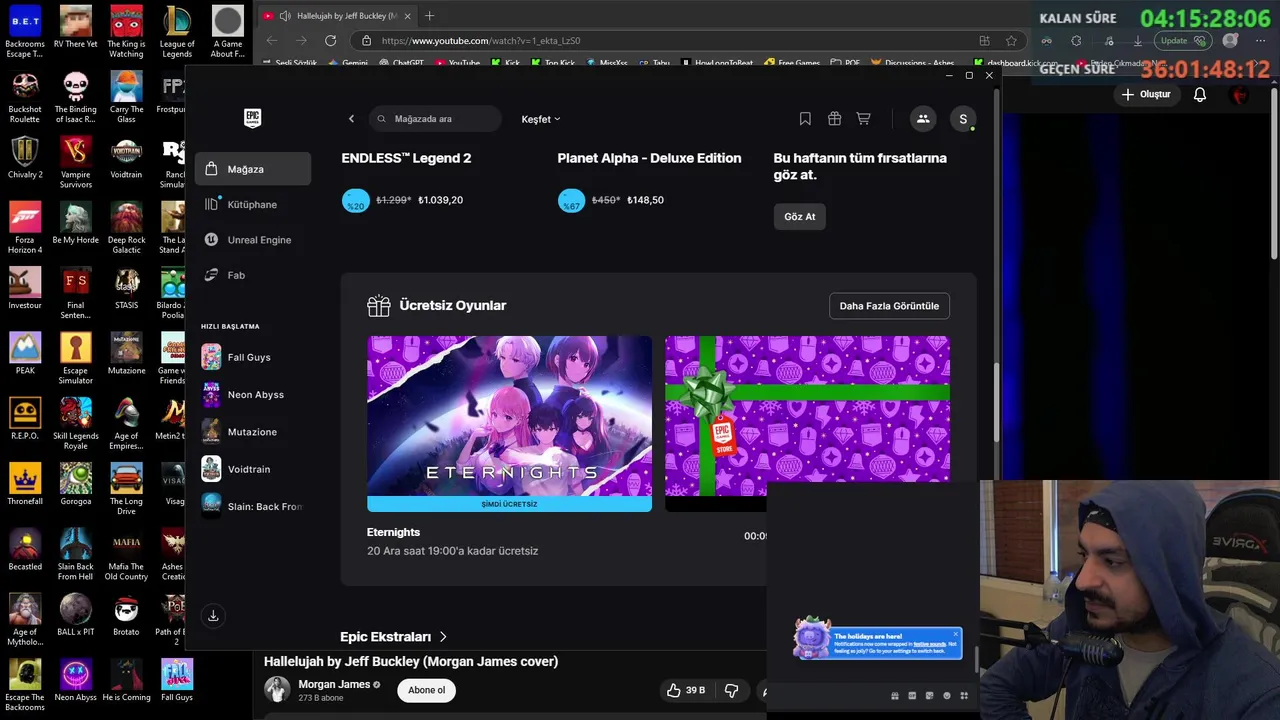The width and height of the screenshot is (1280, 720).
Task: Open a new browser tab
Action: [x=430, y=16]
